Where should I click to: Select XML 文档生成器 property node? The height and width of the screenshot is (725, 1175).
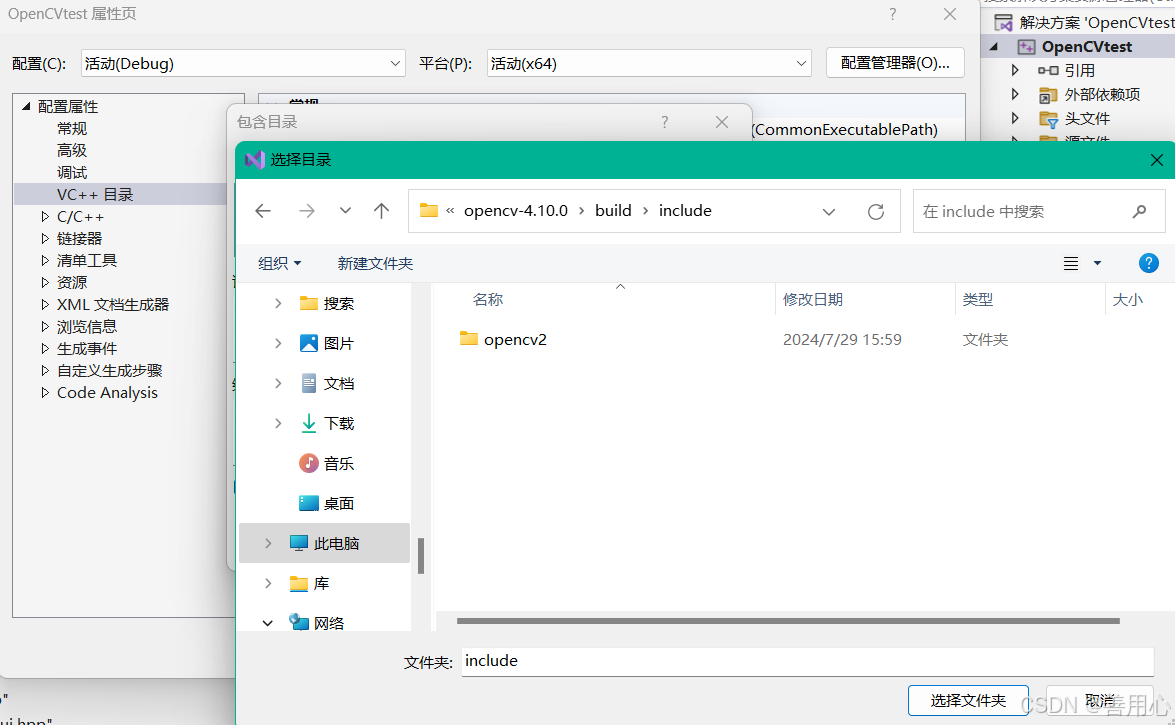pos(113,305)
